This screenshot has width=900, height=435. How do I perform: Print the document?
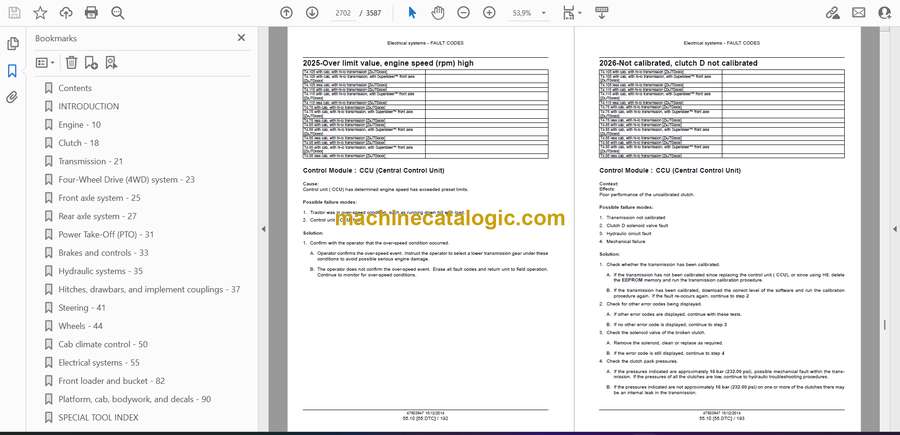(91, 13)
